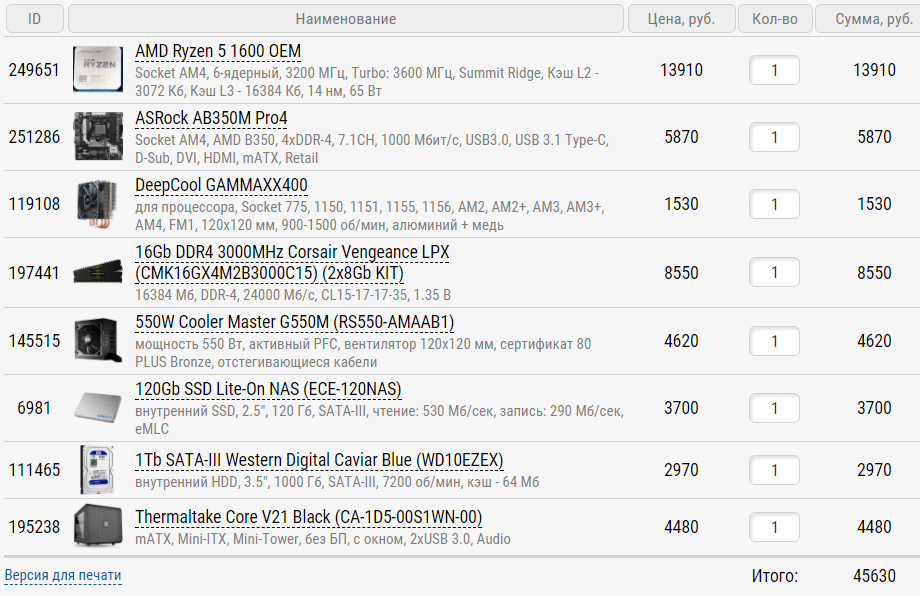The width and height of the screenshot is (920, 596).
Task: Open the 1Tb Western Digital Caviar Blue link
Action: tap(319, 460)
